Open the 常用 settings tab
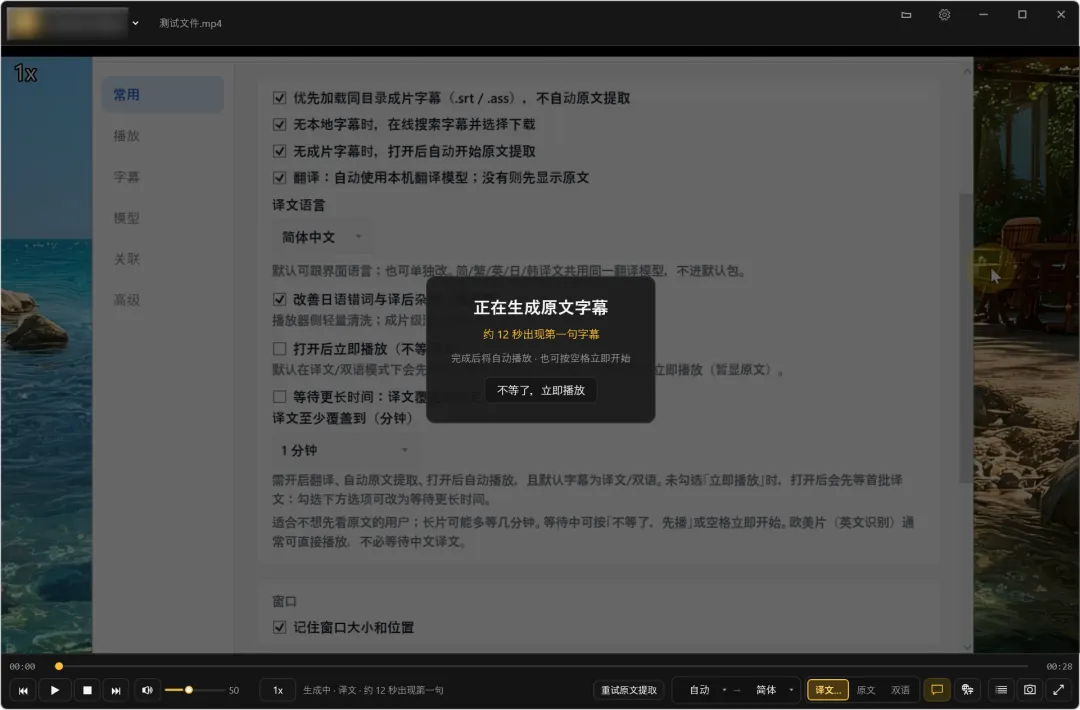 tap(163, 95)
